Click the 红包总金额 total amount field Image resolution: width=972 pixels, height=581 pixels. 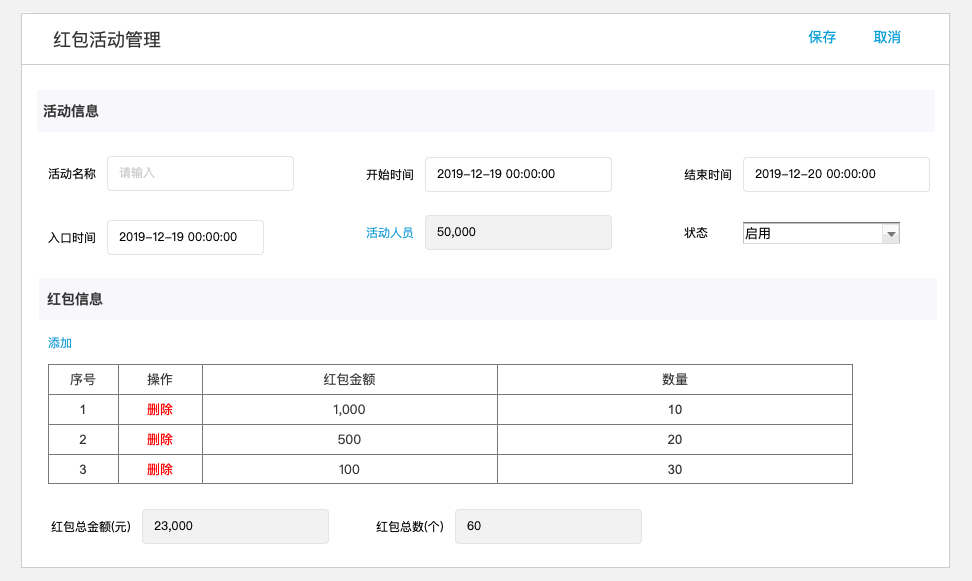[235, 526]
